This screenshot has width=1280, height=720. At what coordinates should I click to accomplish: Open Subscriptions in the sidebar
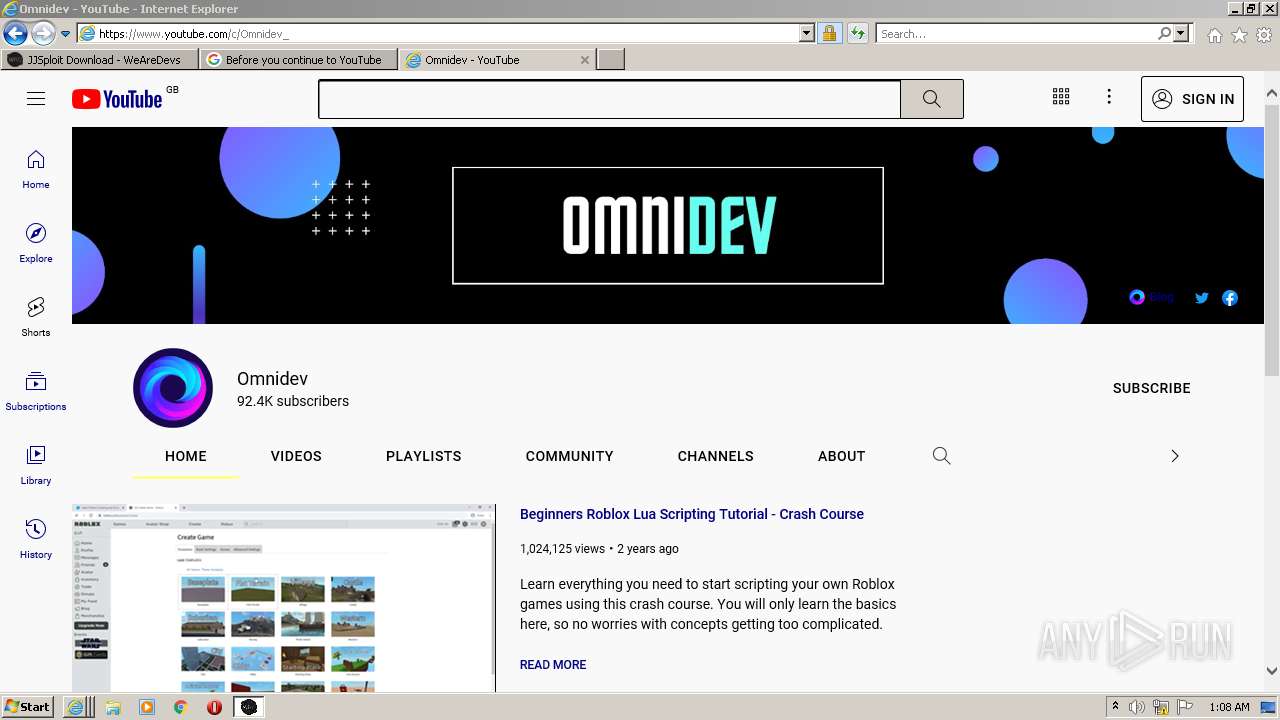click(36, 391)
